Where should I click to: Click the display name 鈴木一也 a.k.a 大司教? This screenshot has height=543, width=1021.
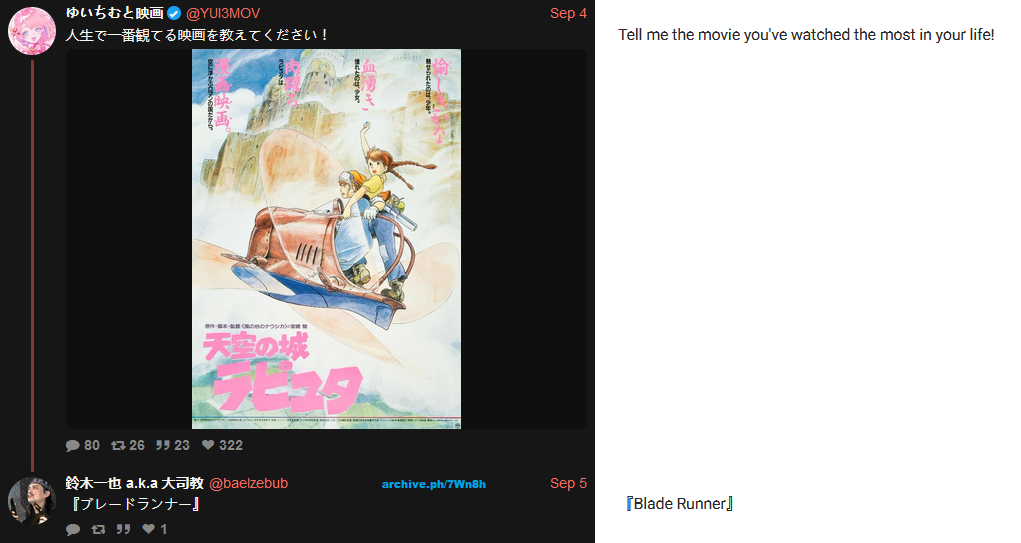pyautogui.click(x=135, y=483)
